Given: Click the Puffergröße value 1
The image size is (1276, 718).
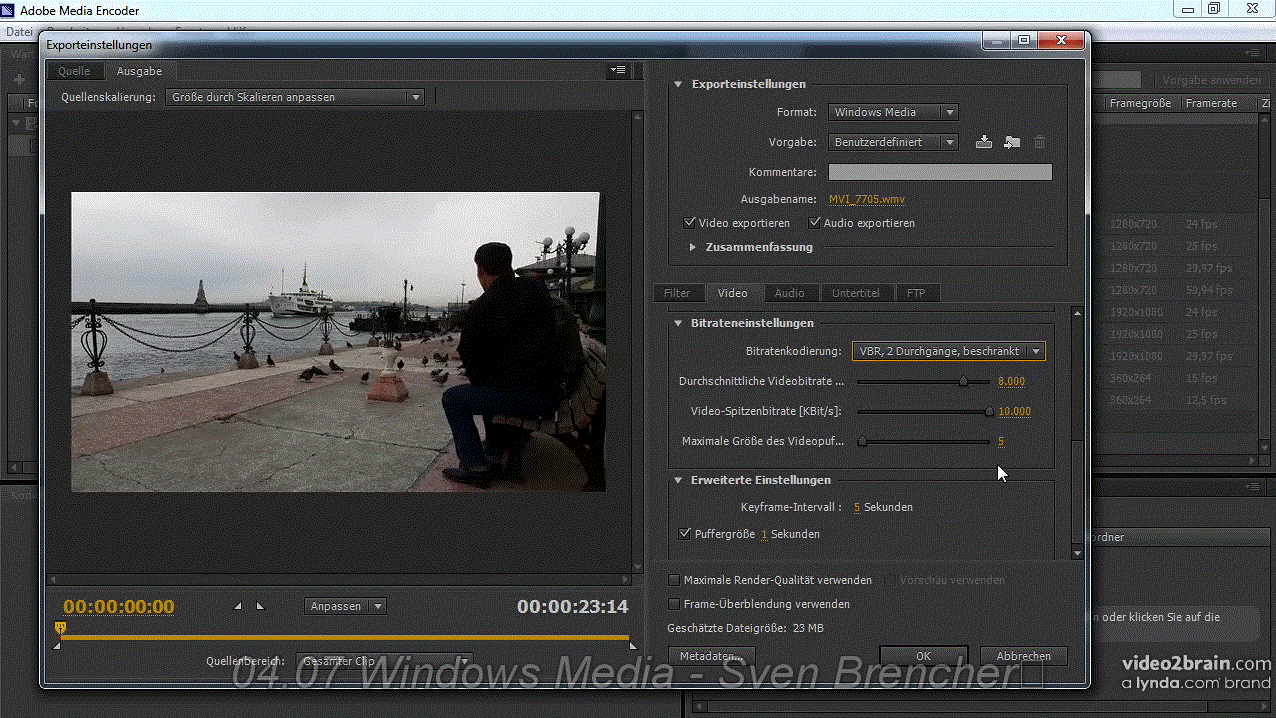Looking at the screenshot, I should [764, 534].
